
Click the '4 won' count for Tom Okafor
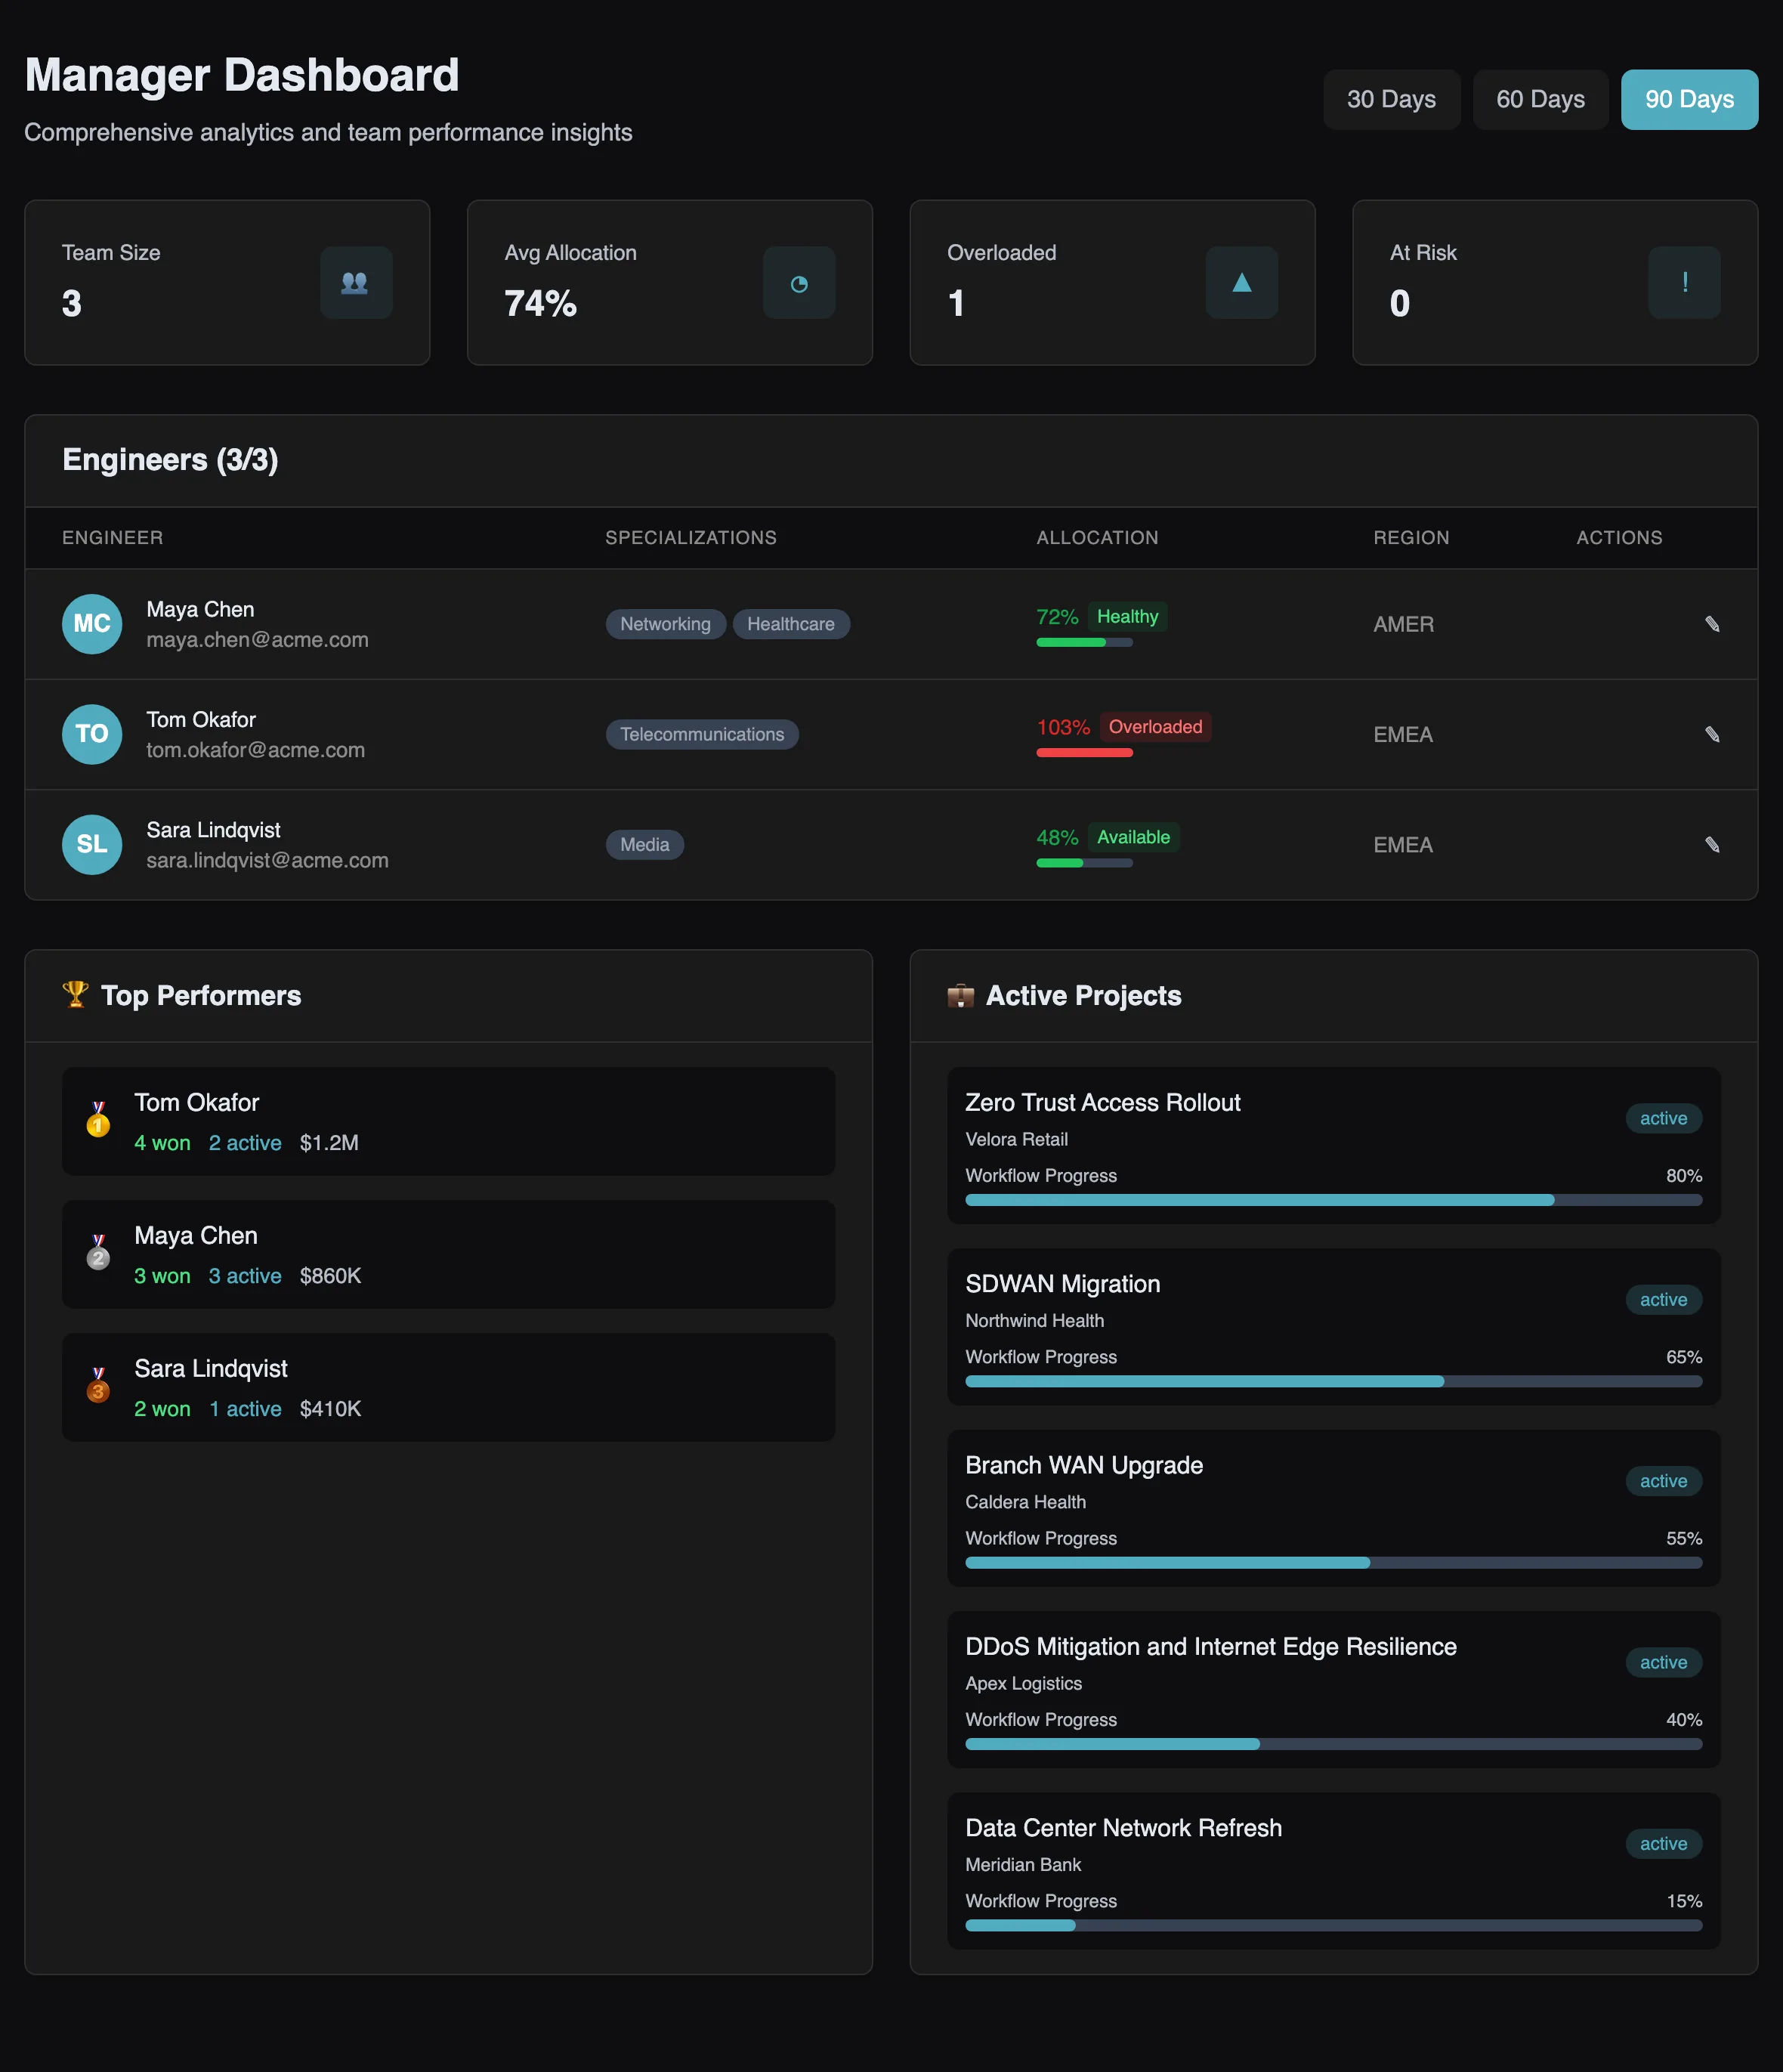coord(163,1143)
